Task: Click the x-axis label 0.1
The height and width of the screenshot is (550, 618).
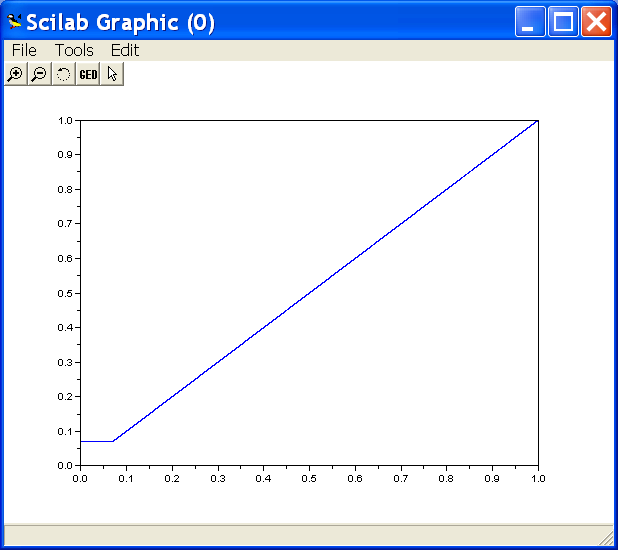Action: pos(126,479)
